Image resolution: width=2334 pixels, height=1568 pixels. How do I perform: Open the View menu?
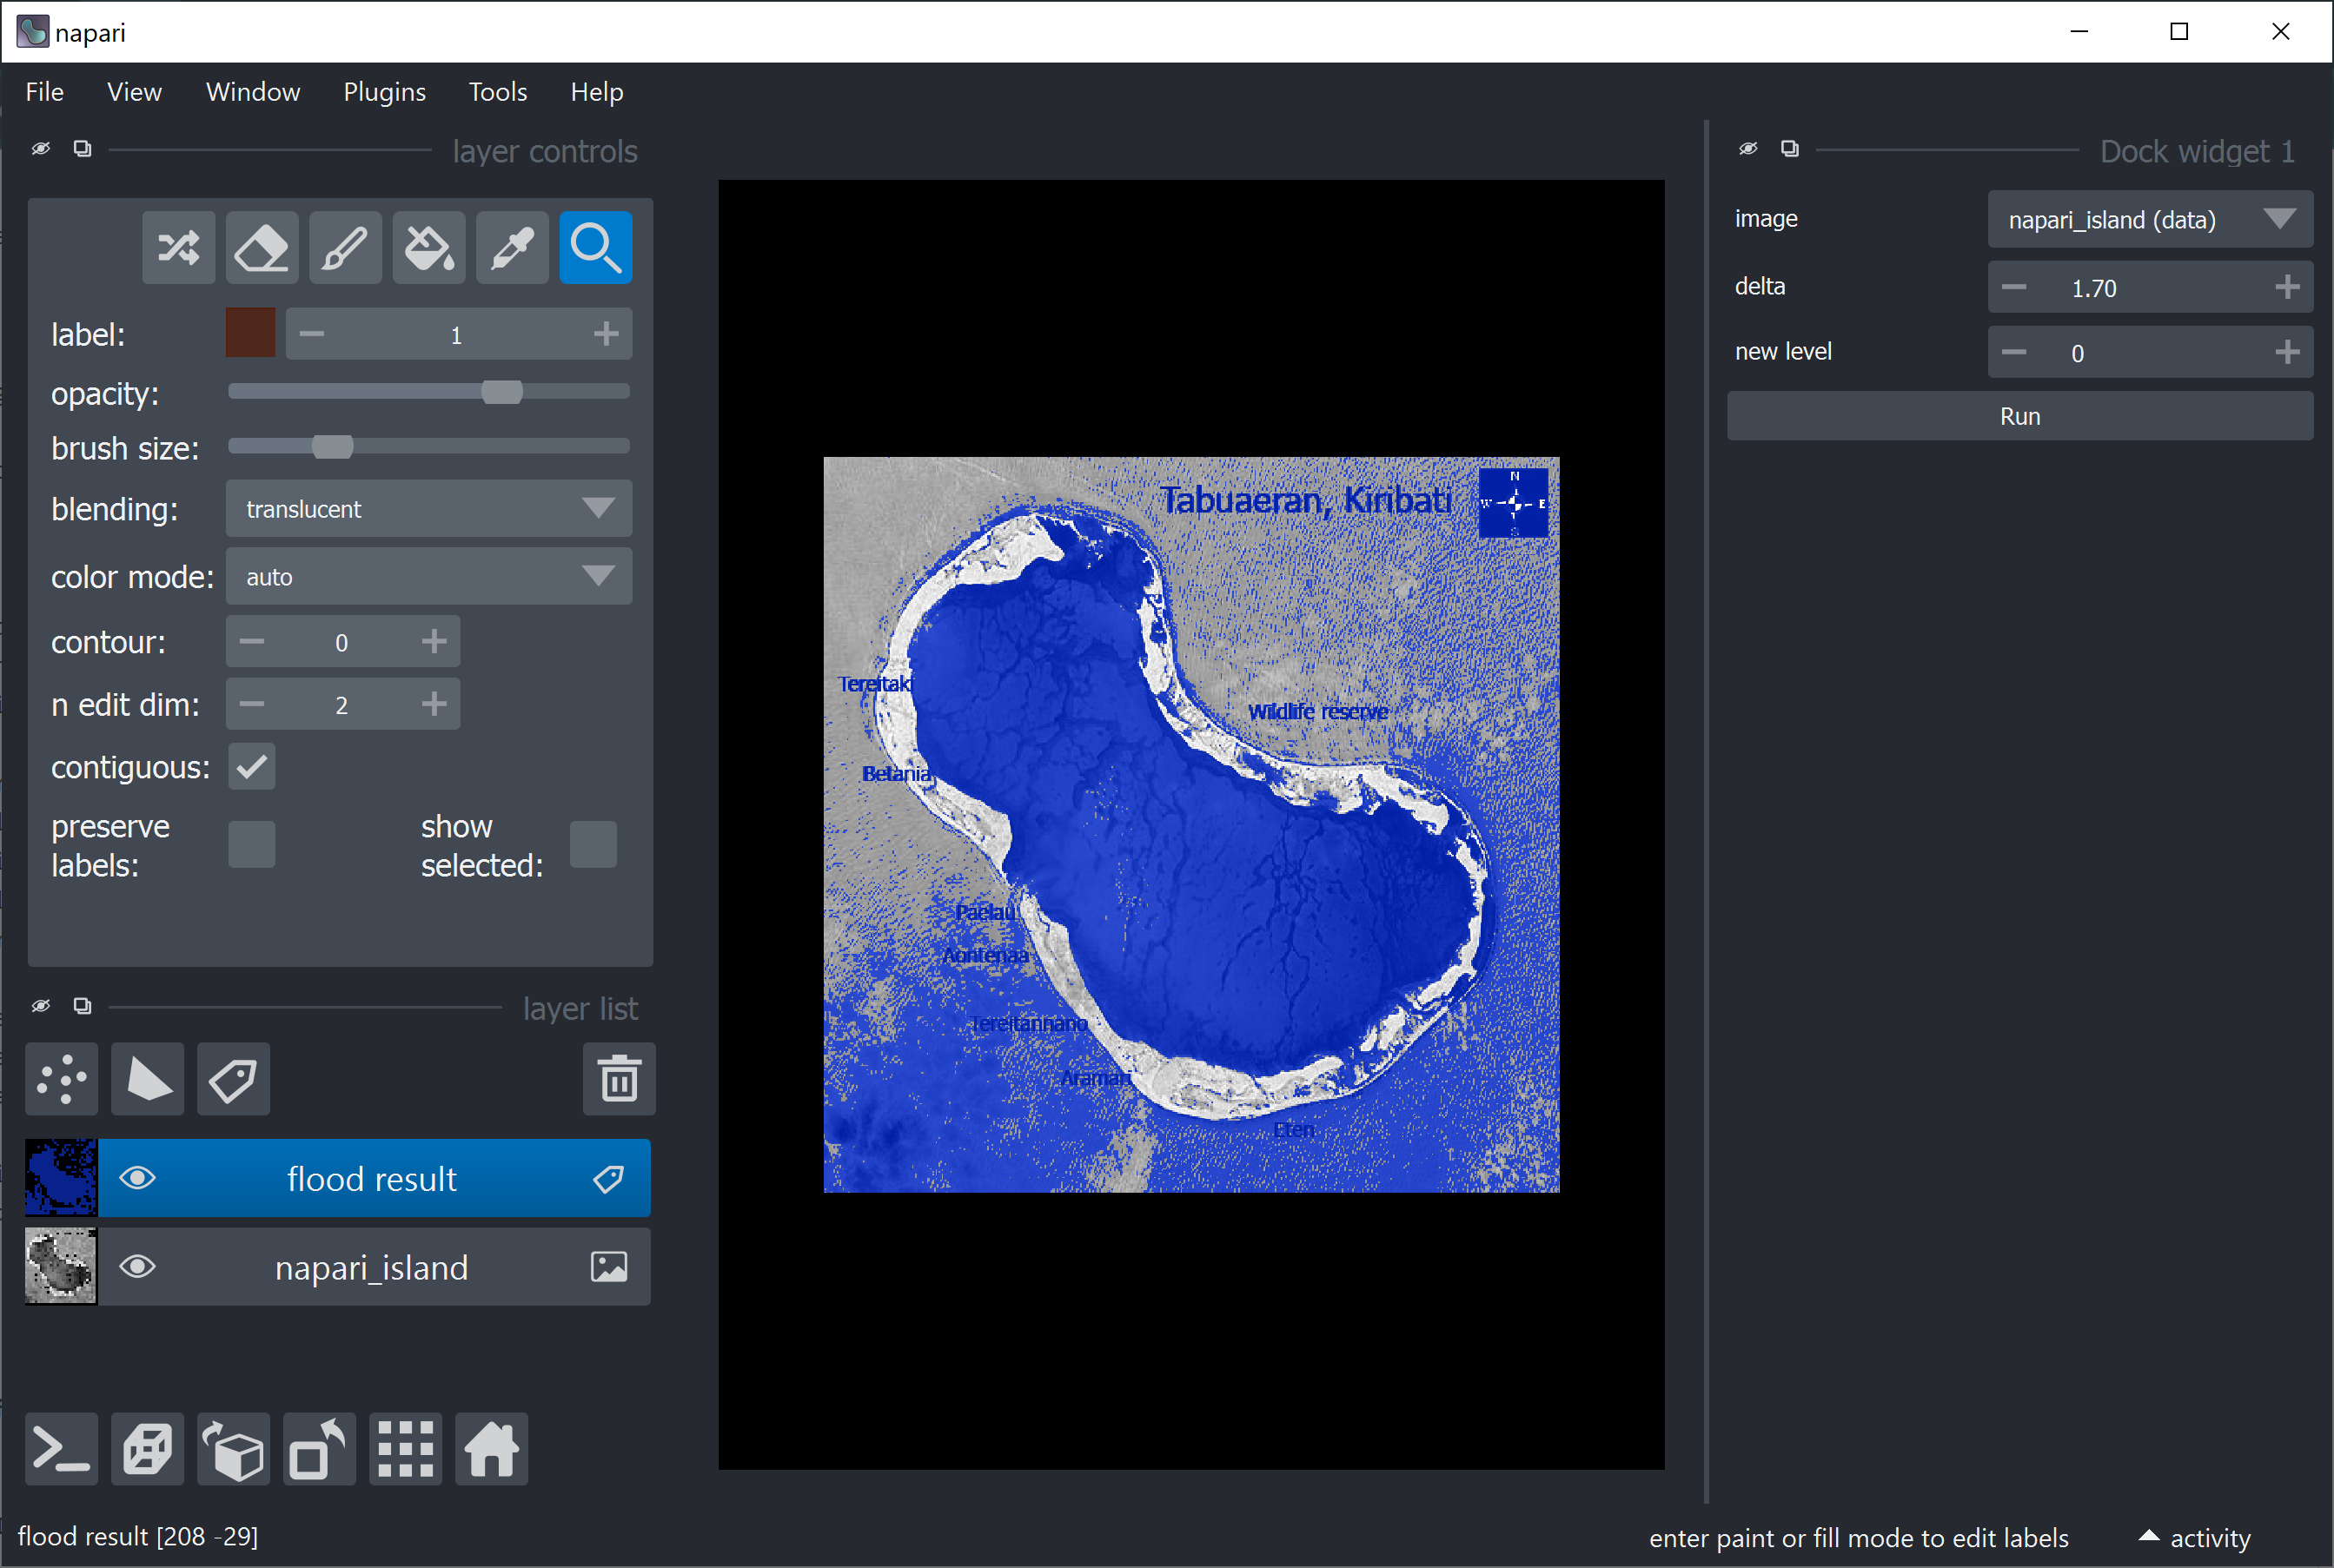(x=134, y=92)
